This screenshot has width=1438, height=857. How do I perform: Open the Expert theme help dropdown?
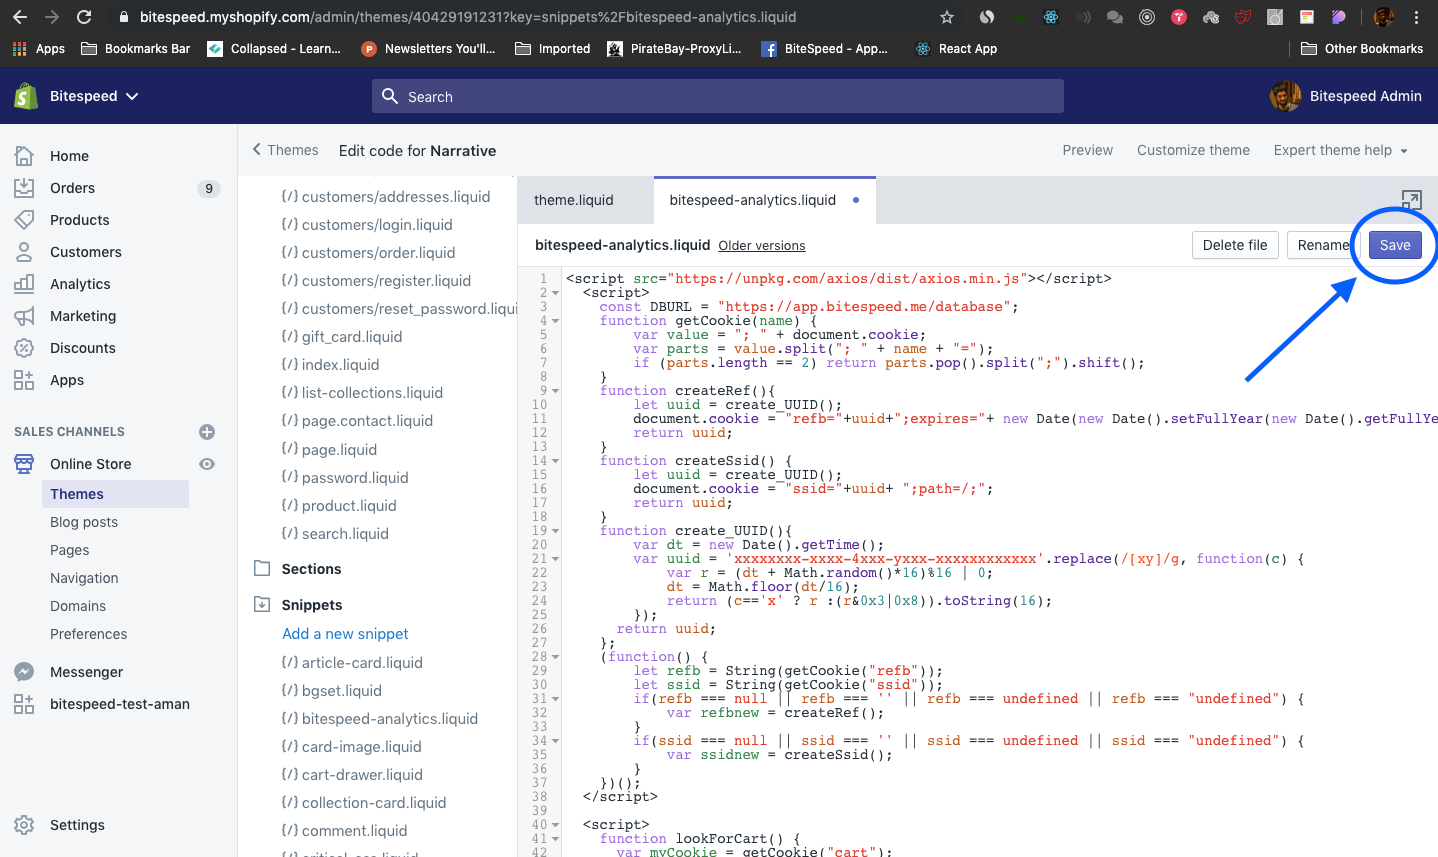tap(1341, 150)
